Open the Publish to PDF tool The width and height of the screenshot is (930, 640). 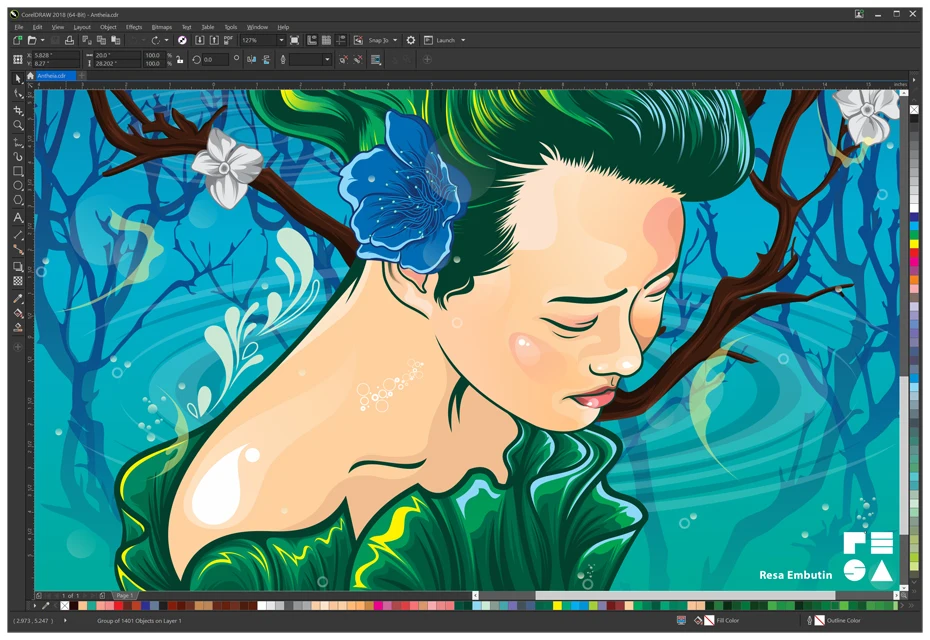230,39
